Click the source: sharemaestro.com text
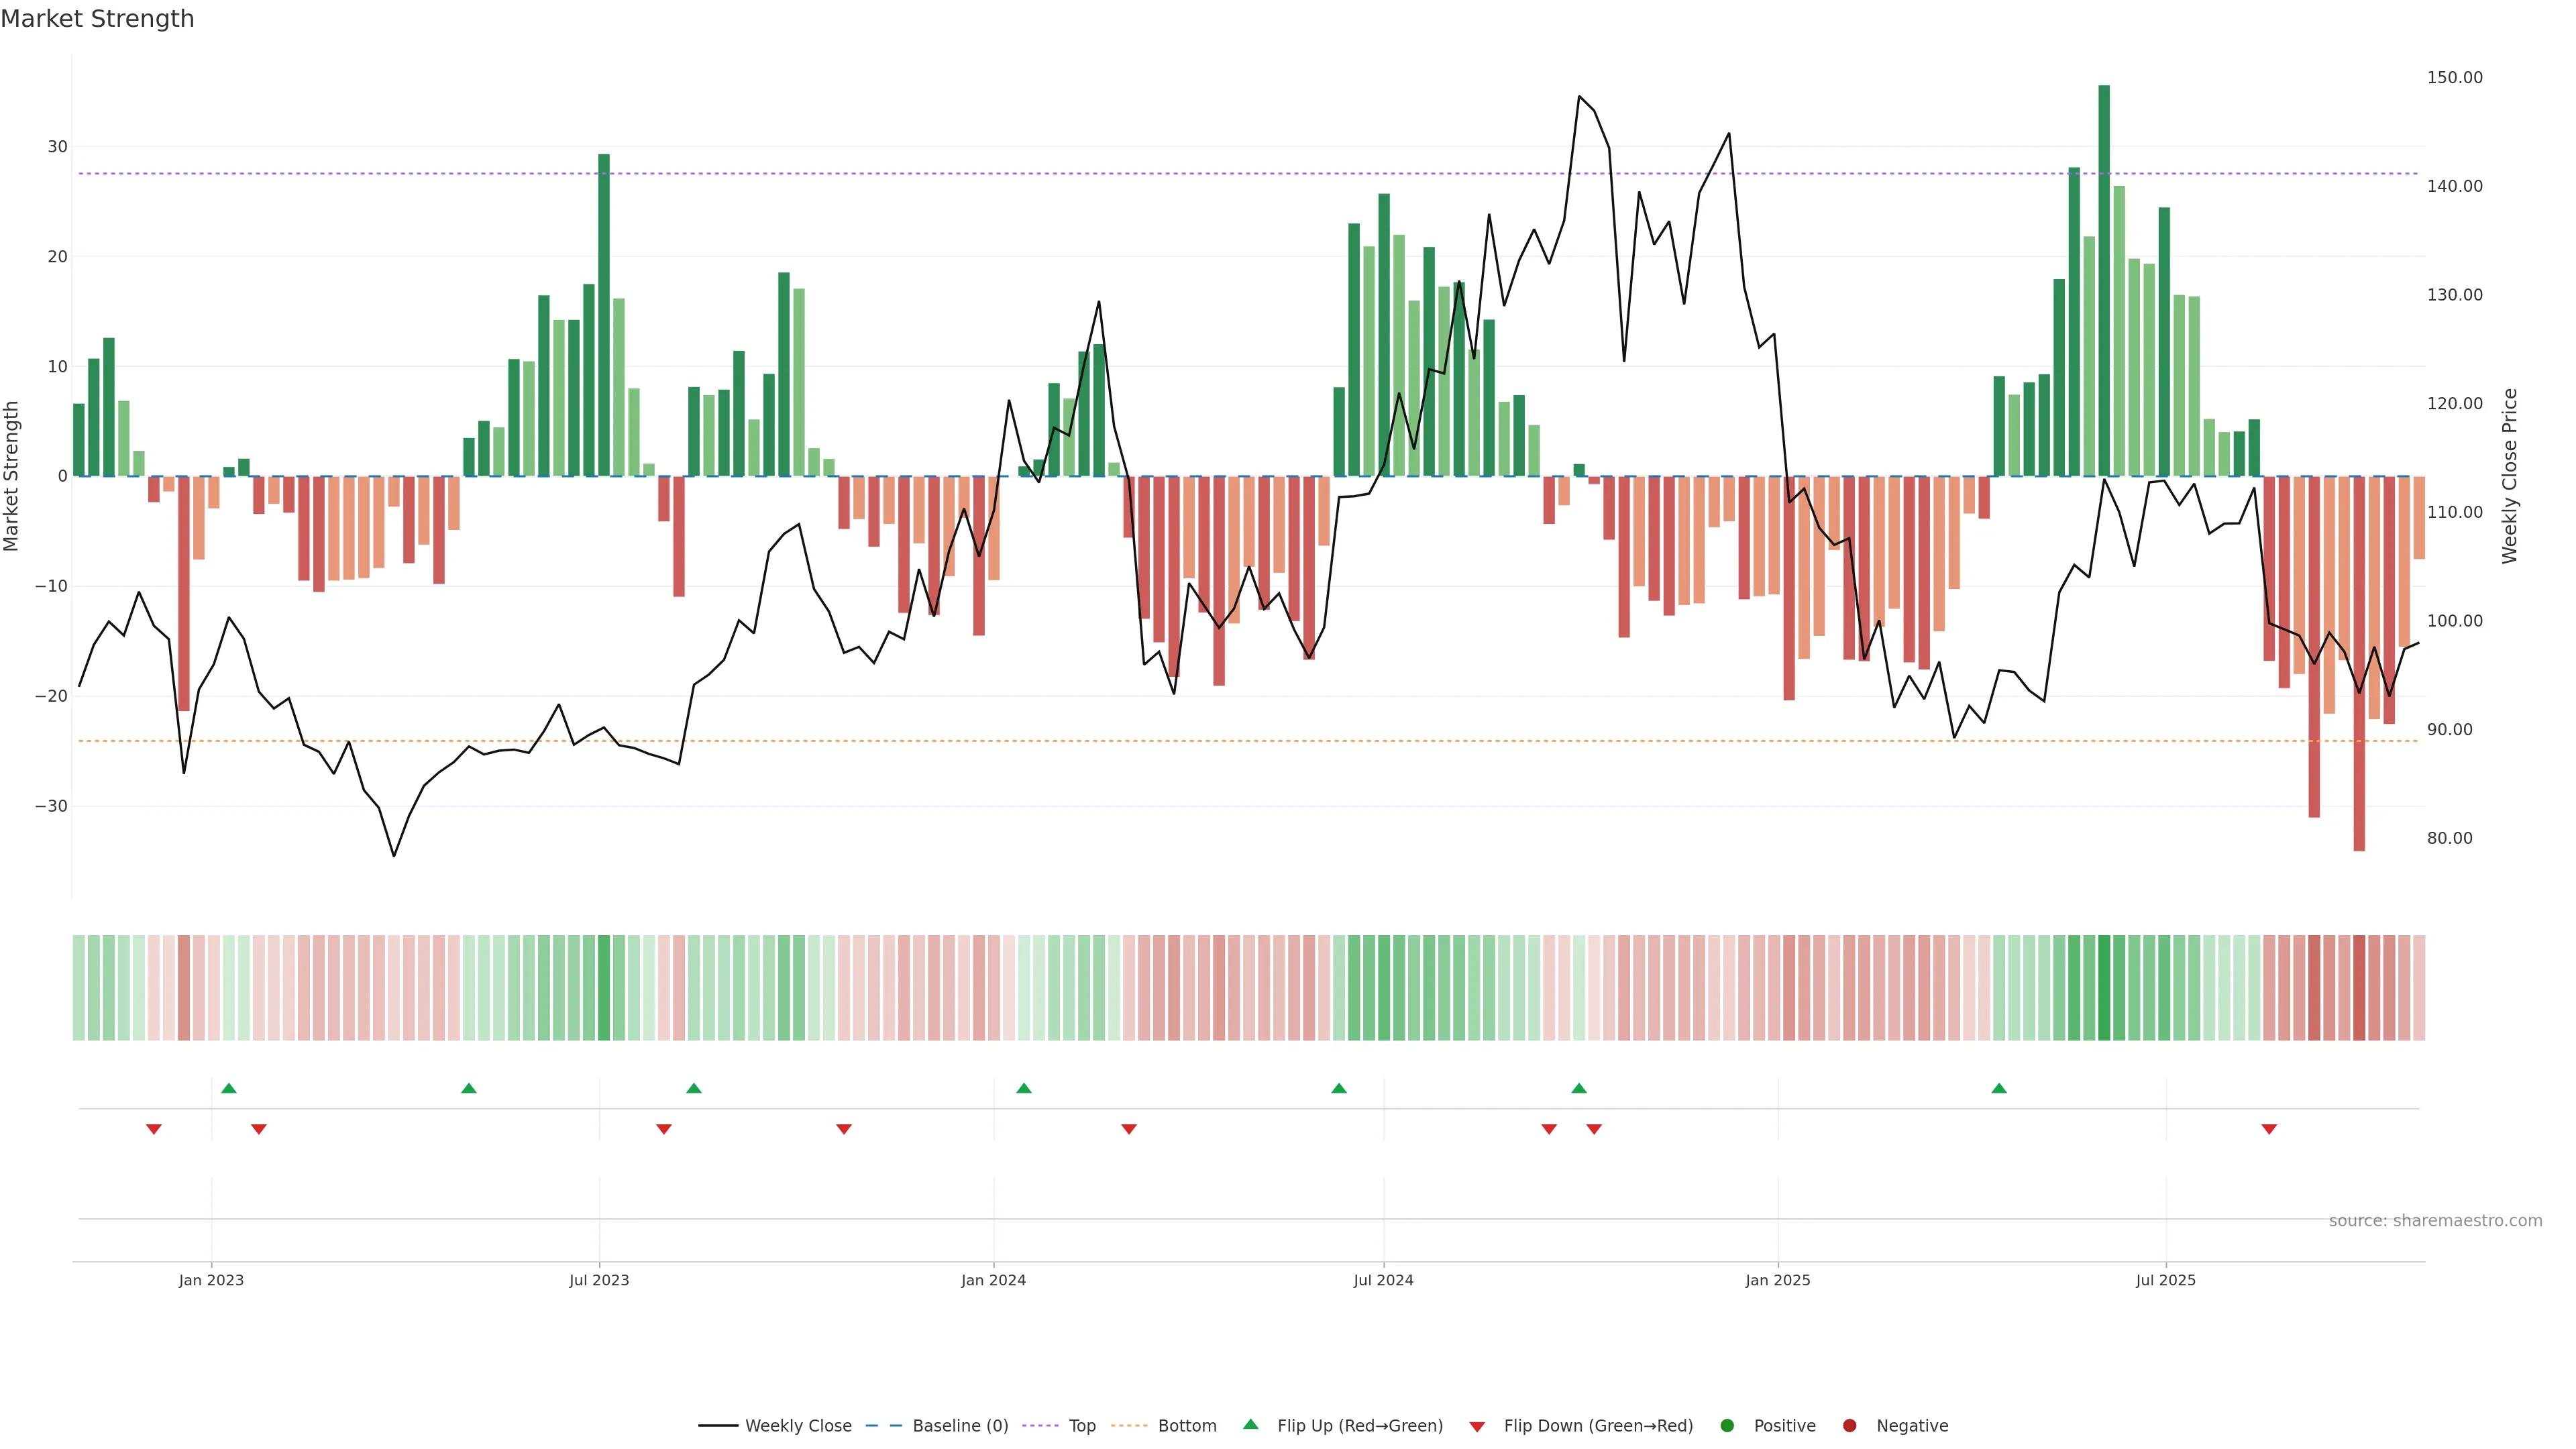This screenshot has width=2576, height=1449. pyautogui.click(x=2435, y=1221)
